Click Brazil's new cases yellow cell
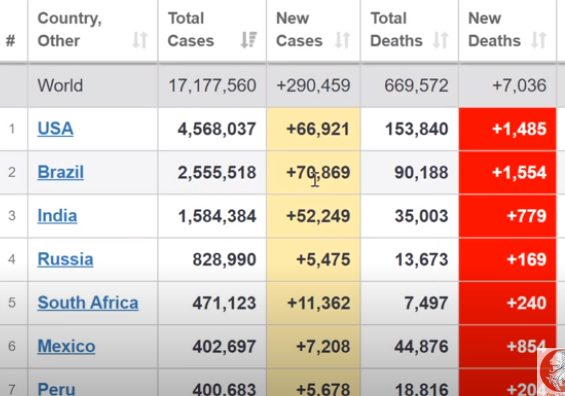Viewport: 565px width, 396px height. point(313,173)
